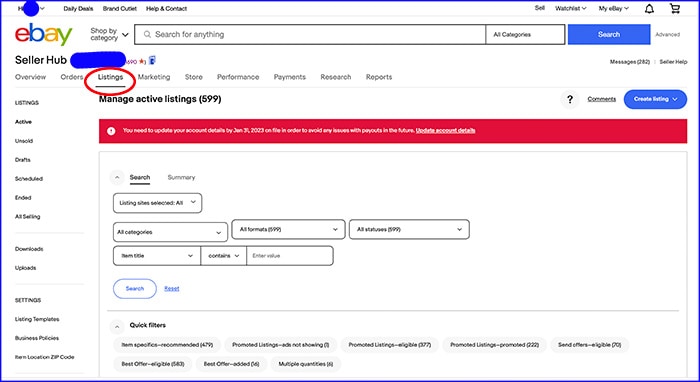Click the eBay logo
Viewport: 700px width, 382px height.
(x=43, y=35)
